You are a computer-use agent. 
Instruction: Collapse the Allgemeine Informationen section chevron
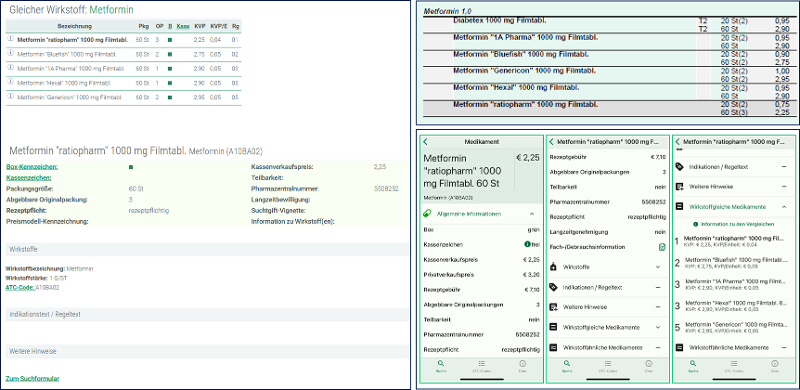click(532, 214)
